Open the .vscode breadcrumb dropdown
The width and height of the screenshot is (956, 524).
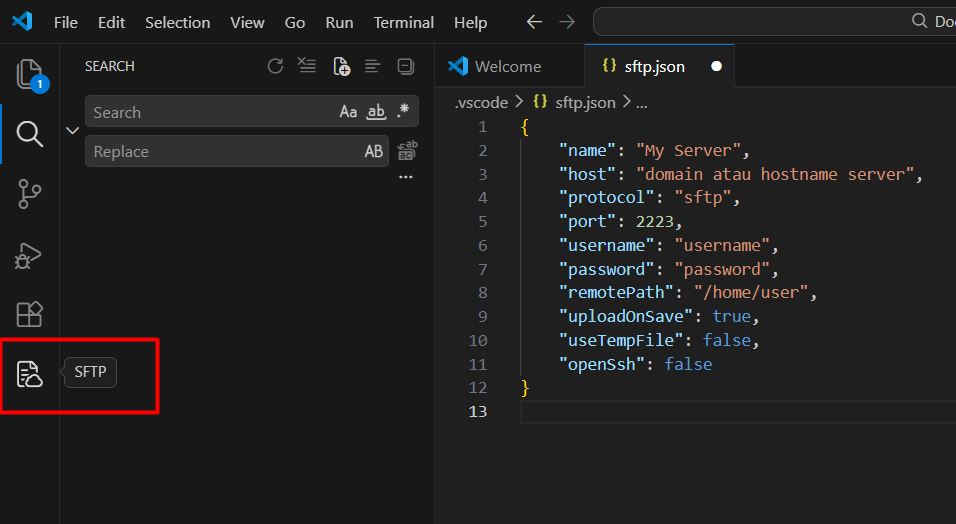[x=482, y=102]
